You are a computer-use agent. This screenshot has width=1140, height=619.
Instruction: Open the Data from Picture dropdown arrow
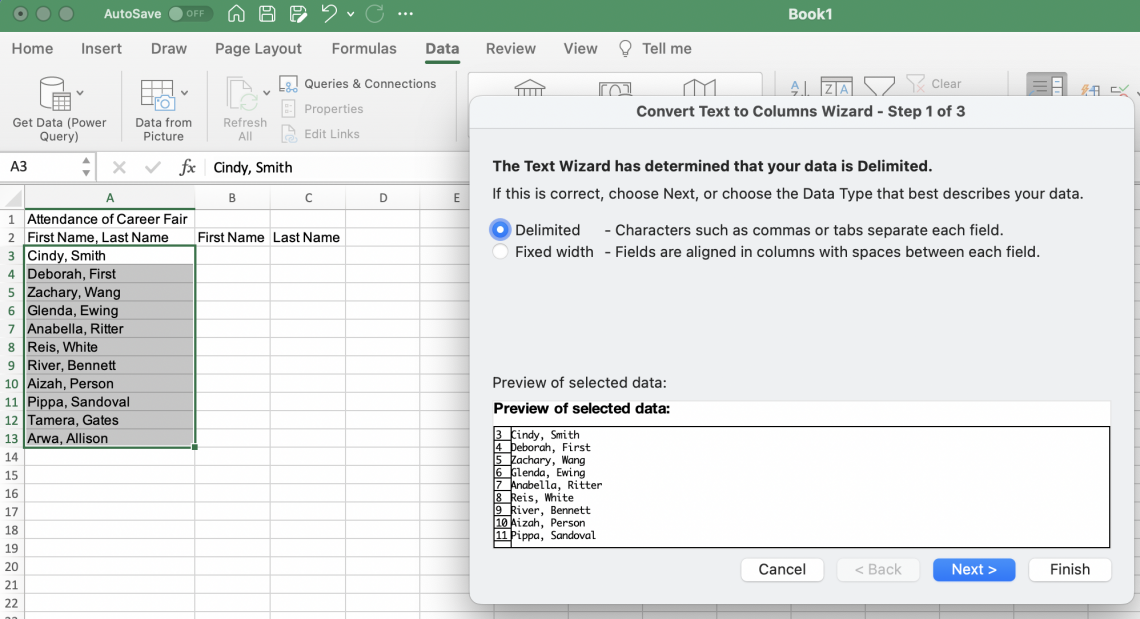point(185,94)
